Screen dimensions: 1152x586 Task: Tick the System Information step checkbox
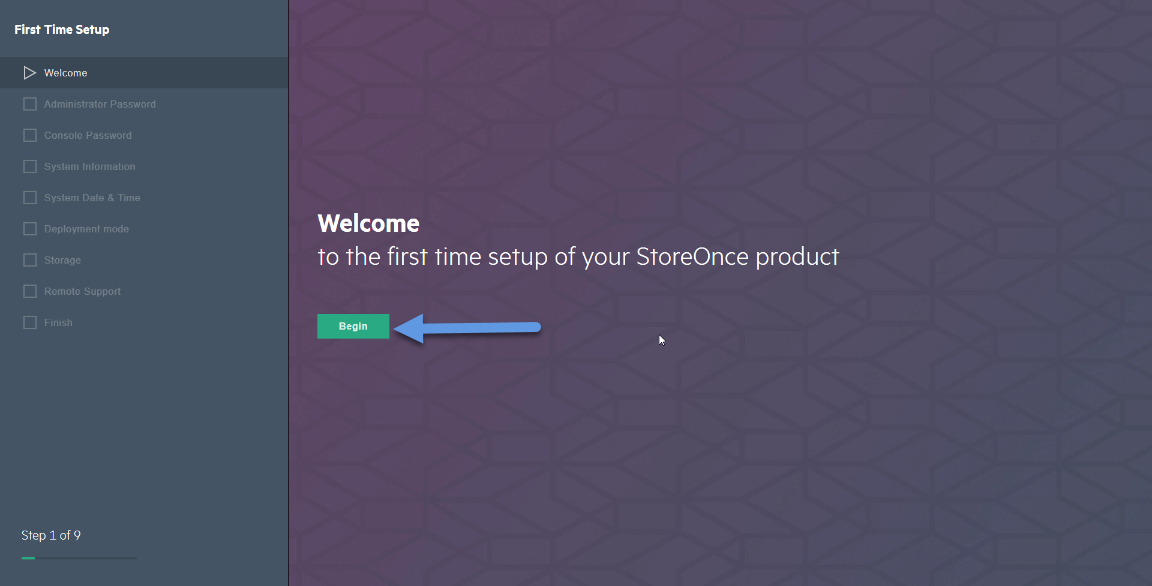pyautogui.click(x=30, y=167)
